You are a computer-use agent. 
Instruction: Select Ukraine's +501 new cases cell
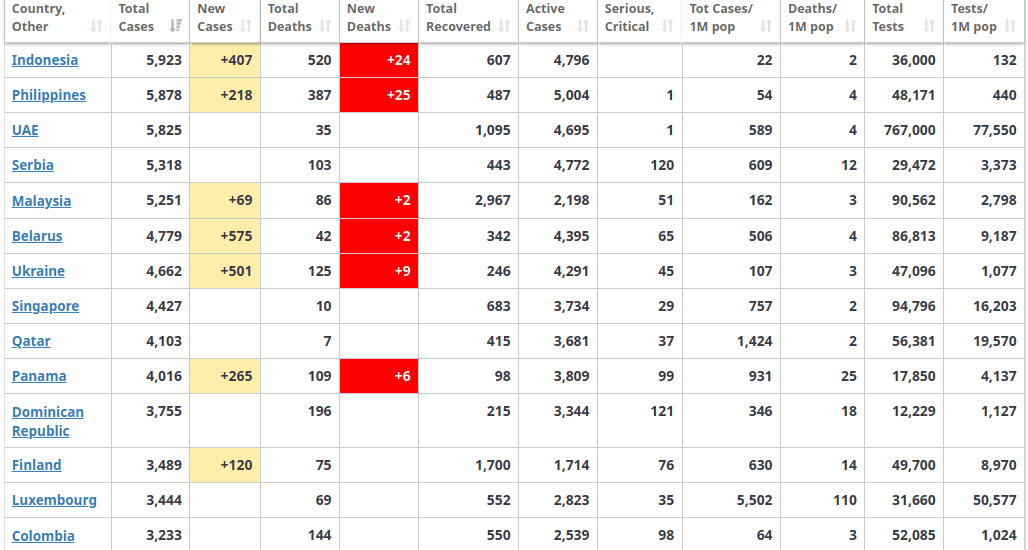[225, 271]
